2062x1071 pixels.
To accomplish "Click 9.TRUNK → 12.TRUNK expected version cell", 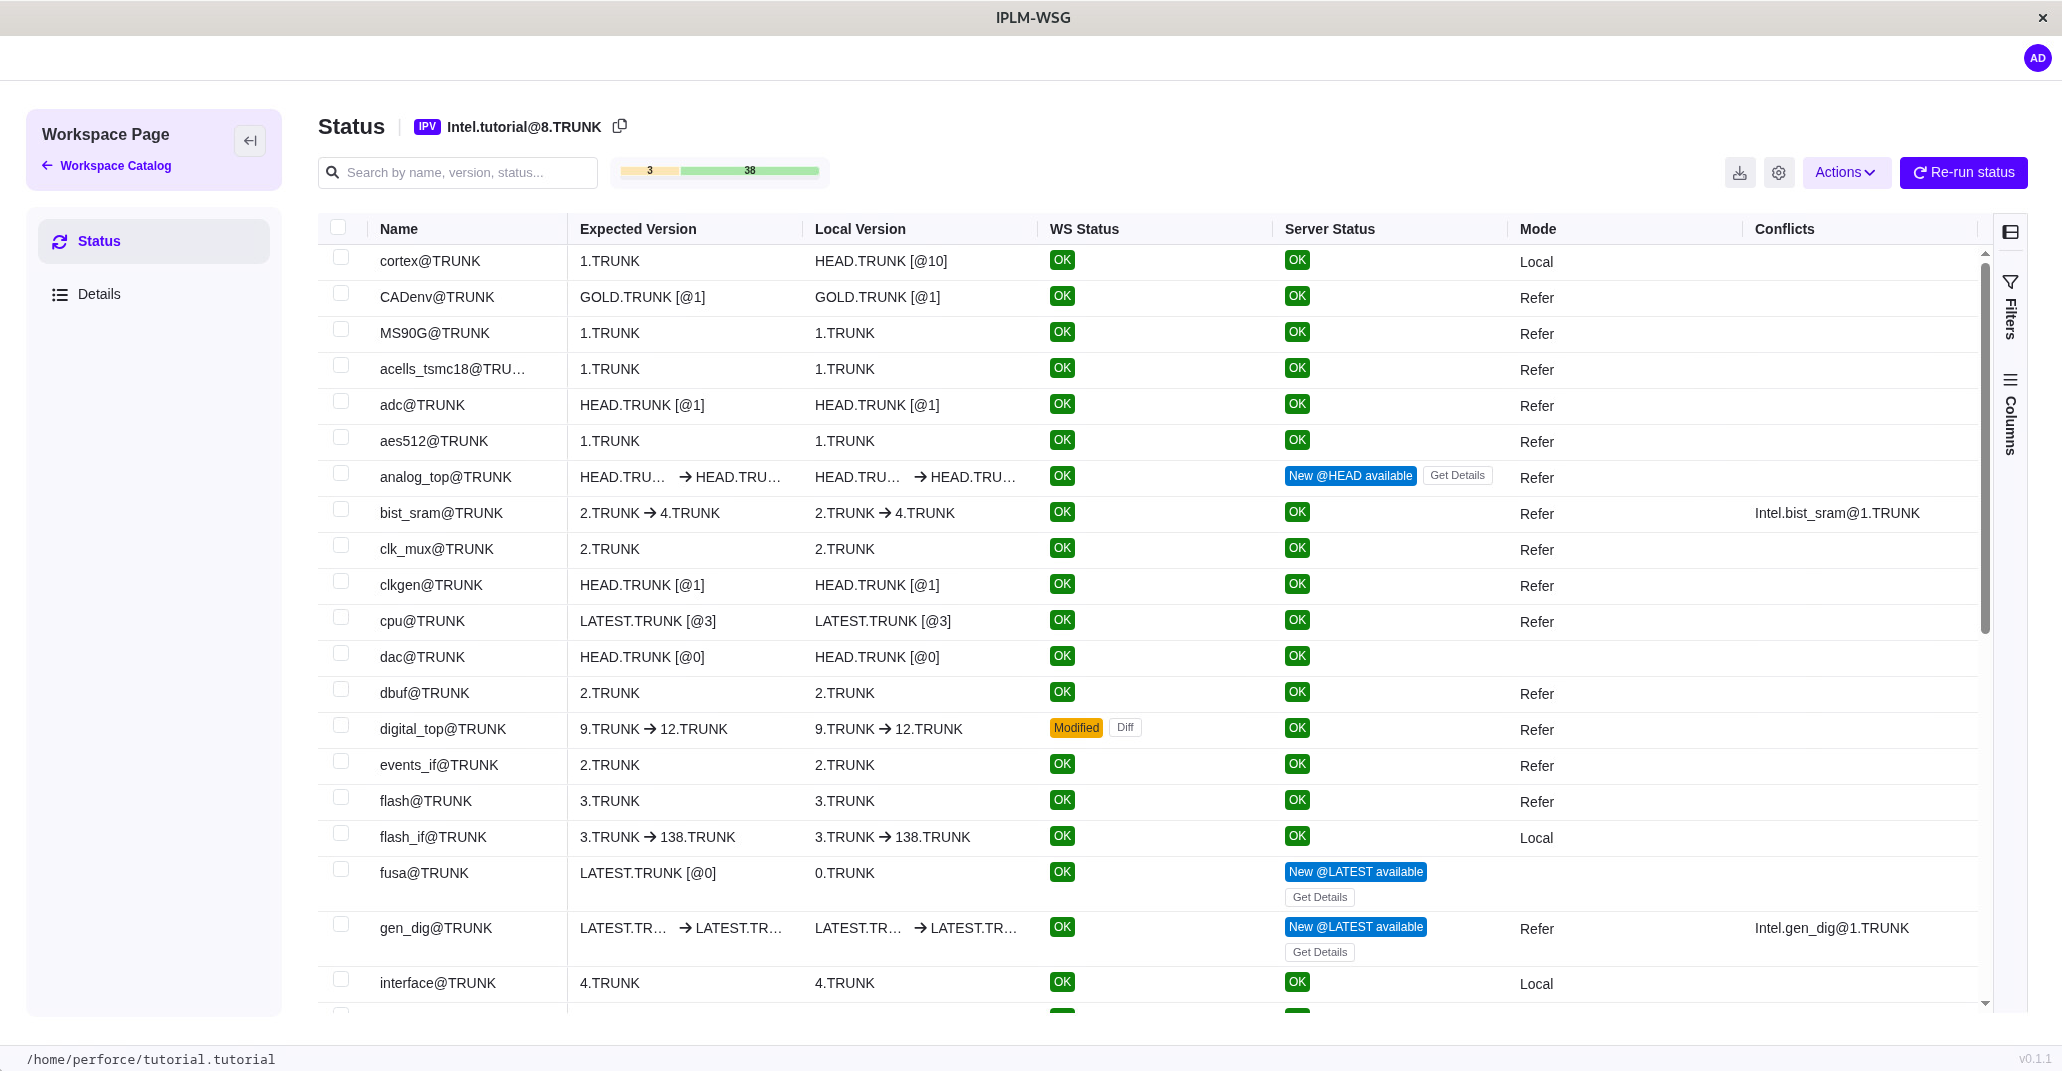I will [x=654, y=729].
